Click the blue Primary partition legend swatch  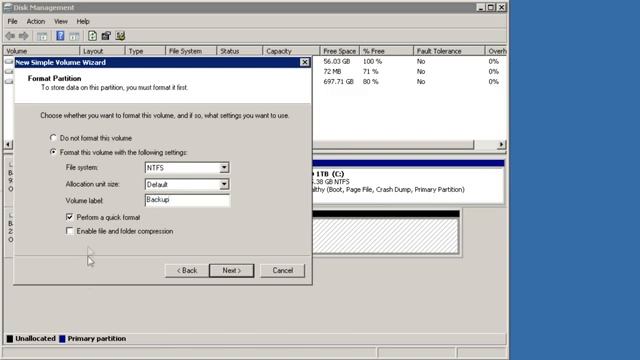pyautogui.click(x=62, y=339)
